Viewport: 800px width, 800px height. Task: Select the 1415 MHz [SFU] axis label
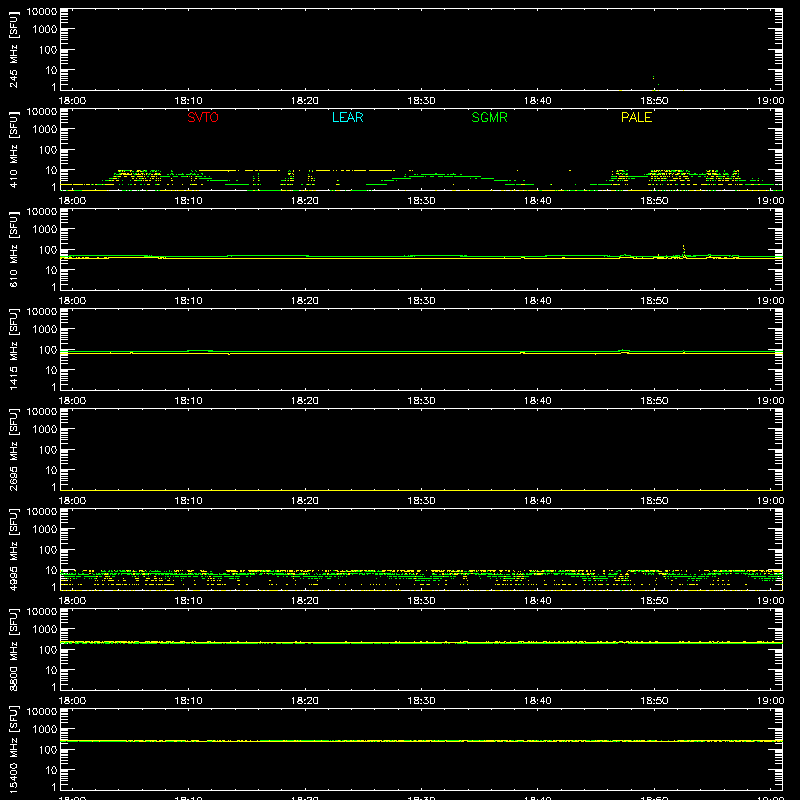14,349
